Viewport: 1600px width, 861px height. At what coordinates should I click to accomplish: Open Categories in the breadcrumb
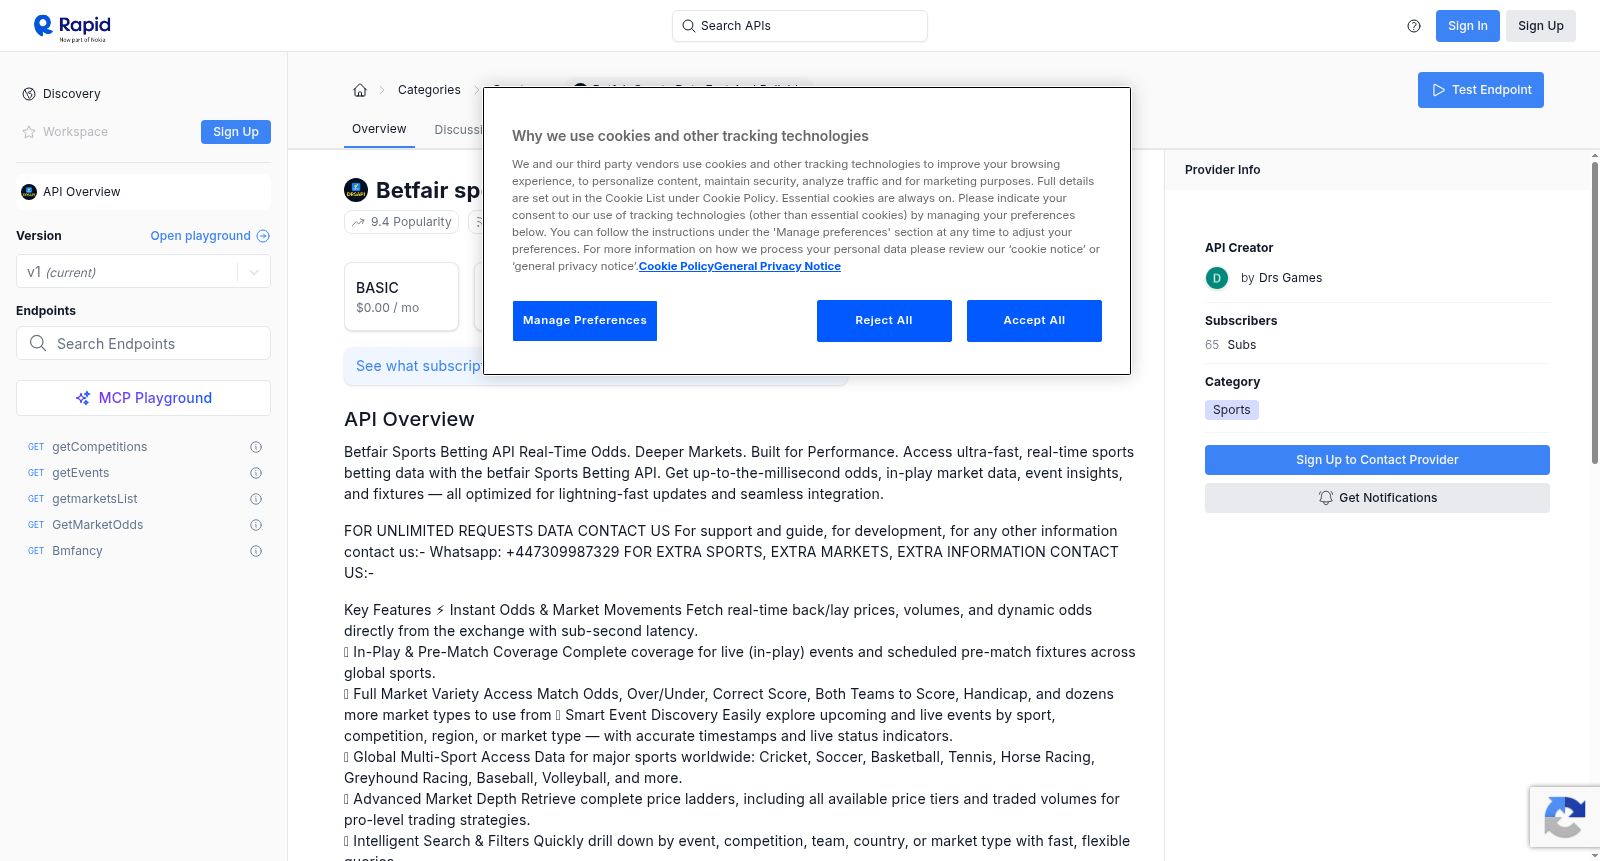point(429,90)
